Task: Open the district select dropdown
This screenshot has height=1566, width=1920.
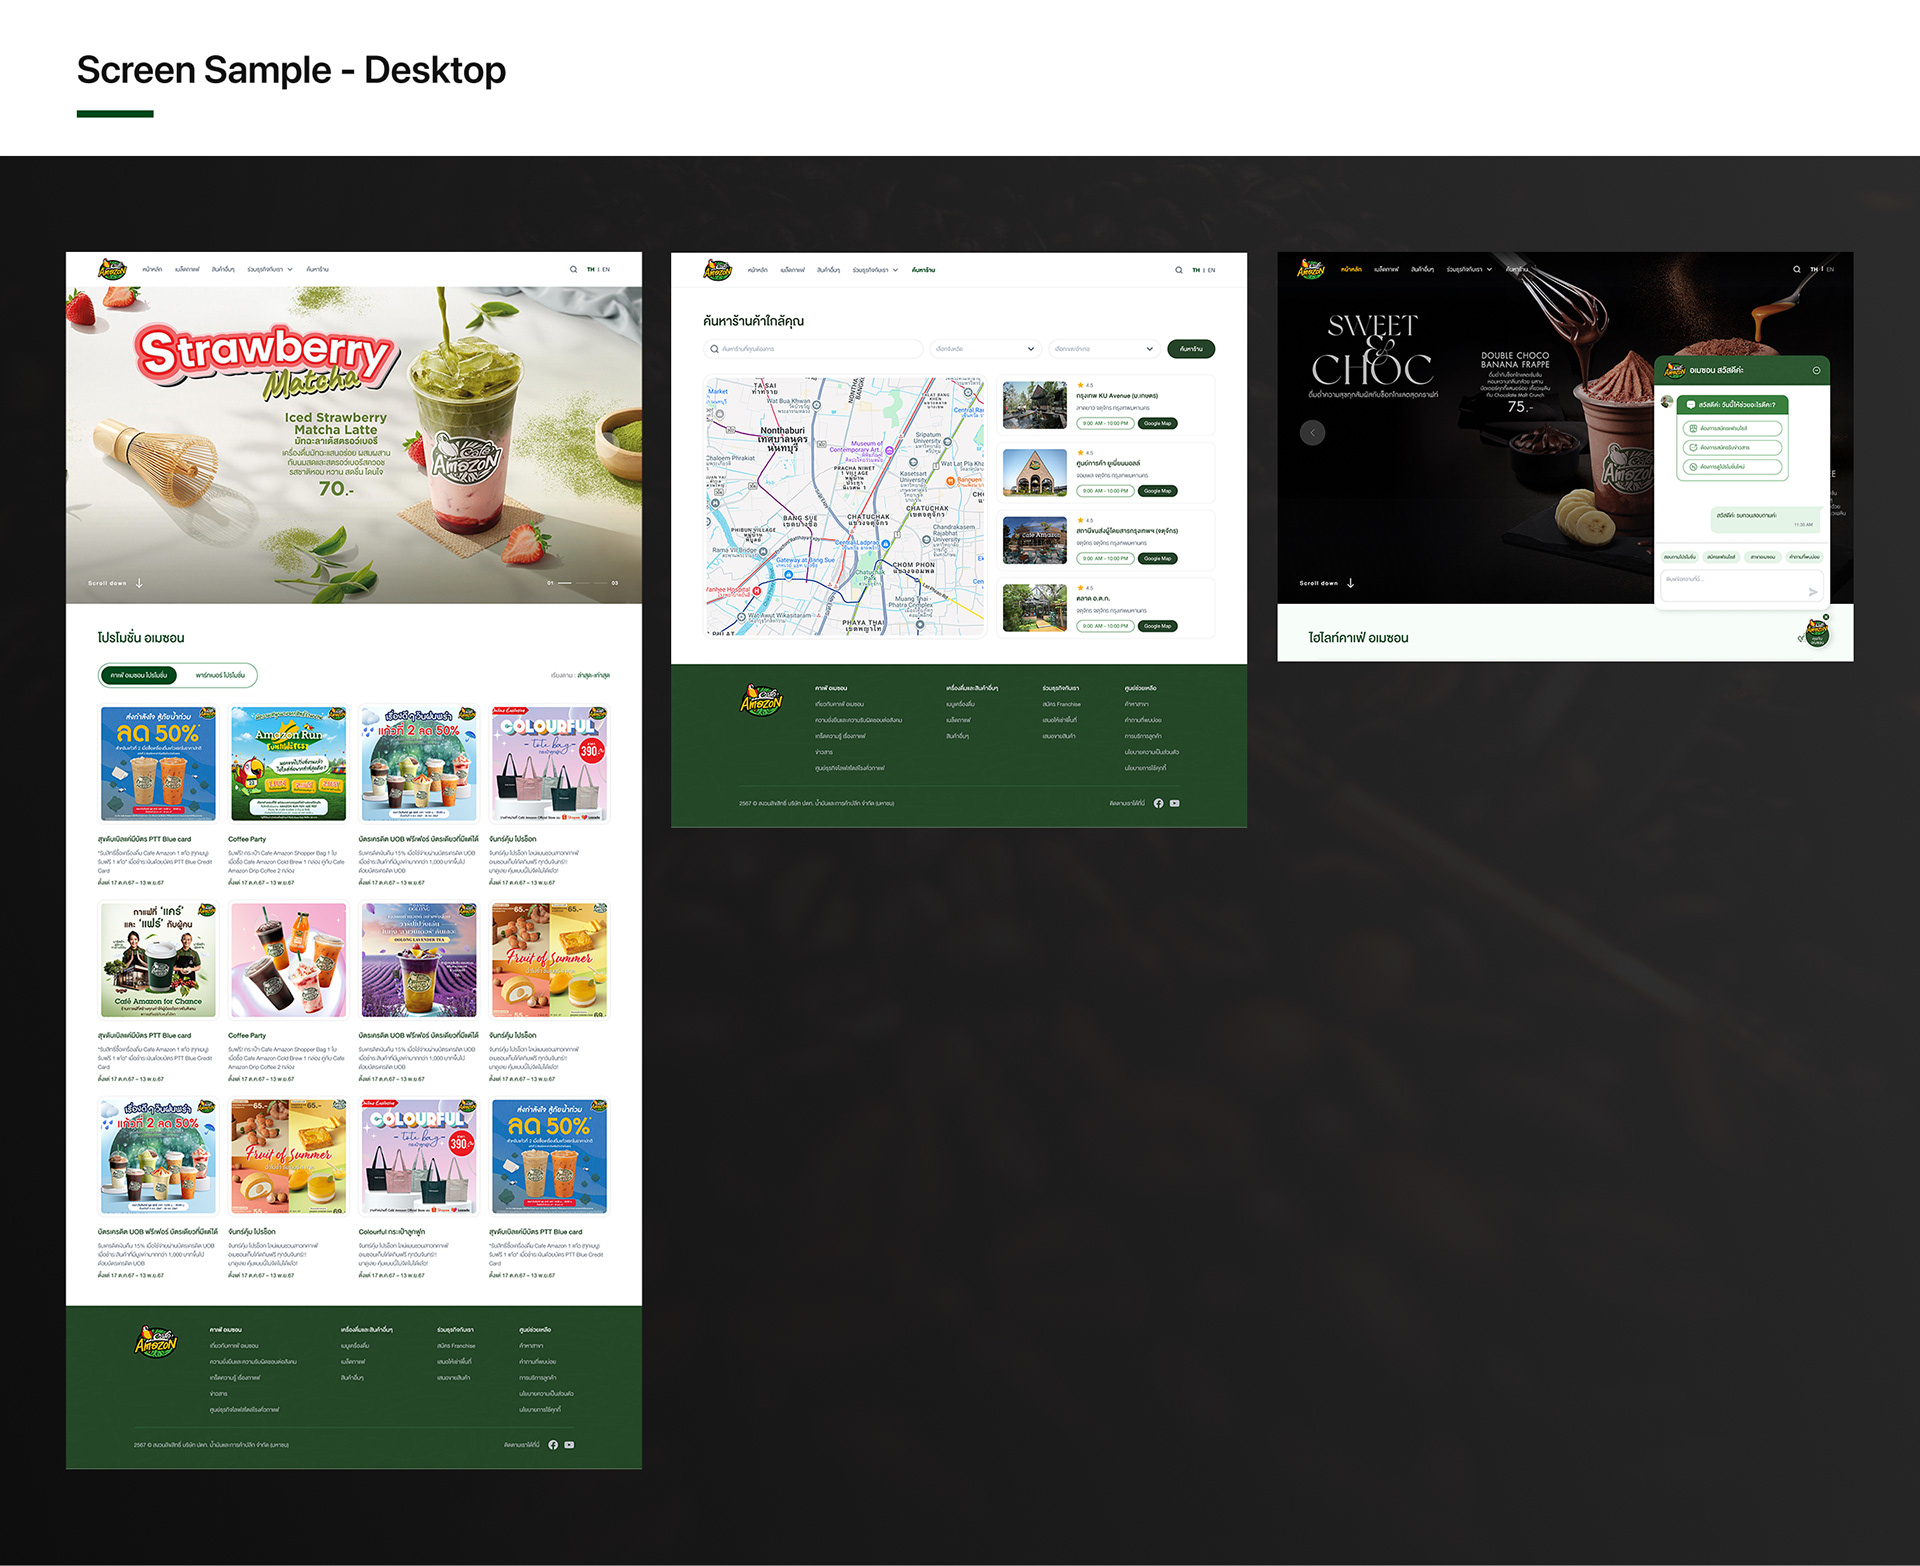Action: (x=1103, y=349)
